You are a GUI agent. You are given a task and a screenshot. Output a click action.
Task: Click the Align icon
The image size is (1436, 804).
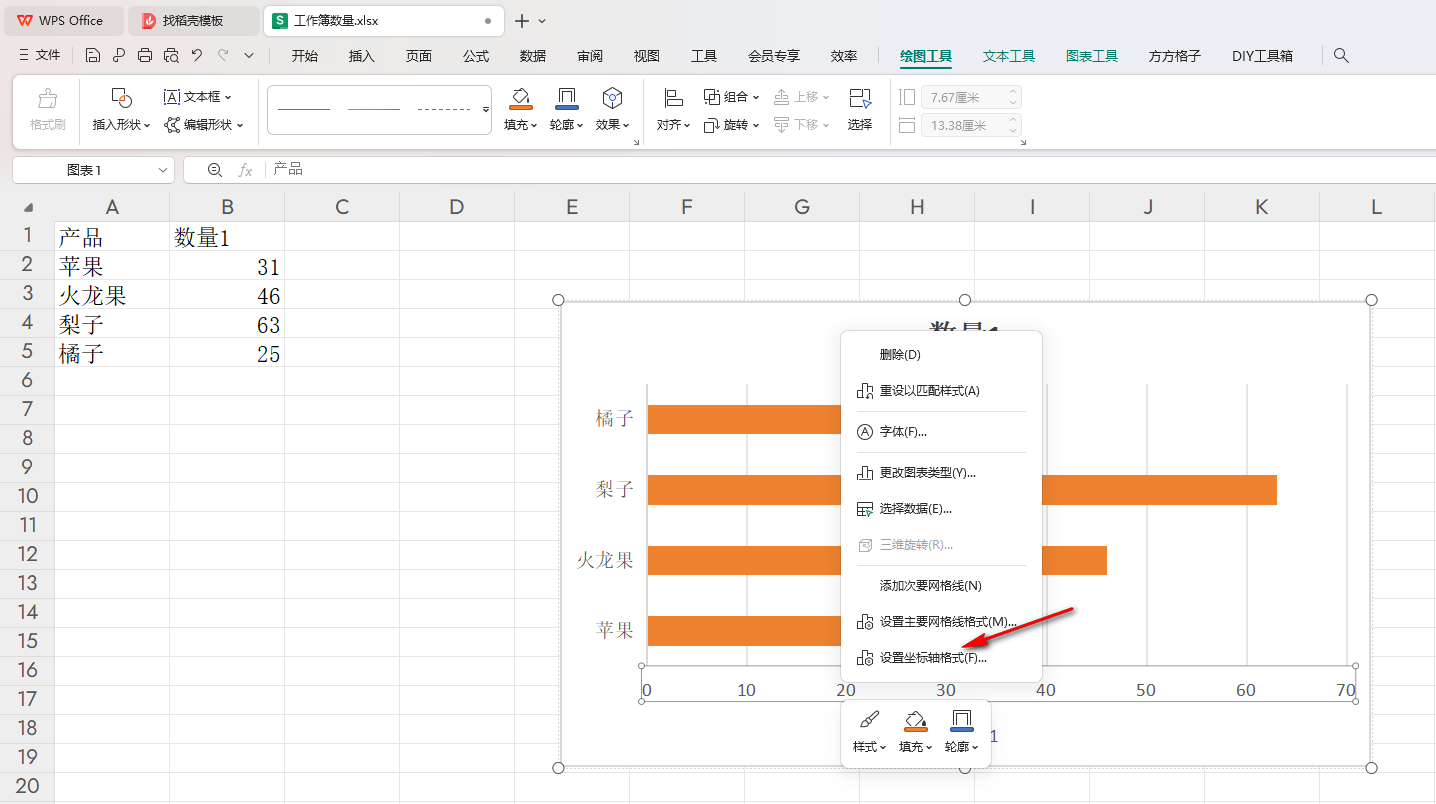pyautogui.click(x=673, y=98)
